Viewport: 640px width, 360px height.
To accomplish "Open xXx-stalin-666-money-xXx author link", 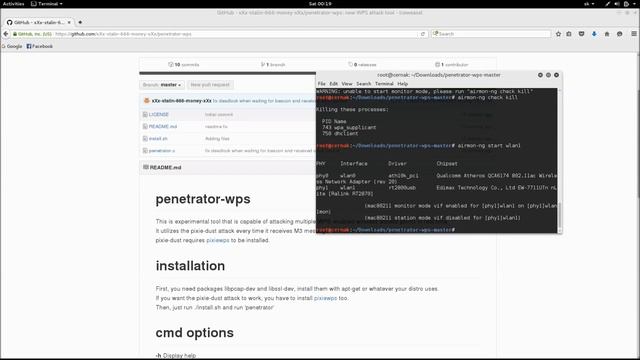I will pyautogui.click(x=182, y=100).
